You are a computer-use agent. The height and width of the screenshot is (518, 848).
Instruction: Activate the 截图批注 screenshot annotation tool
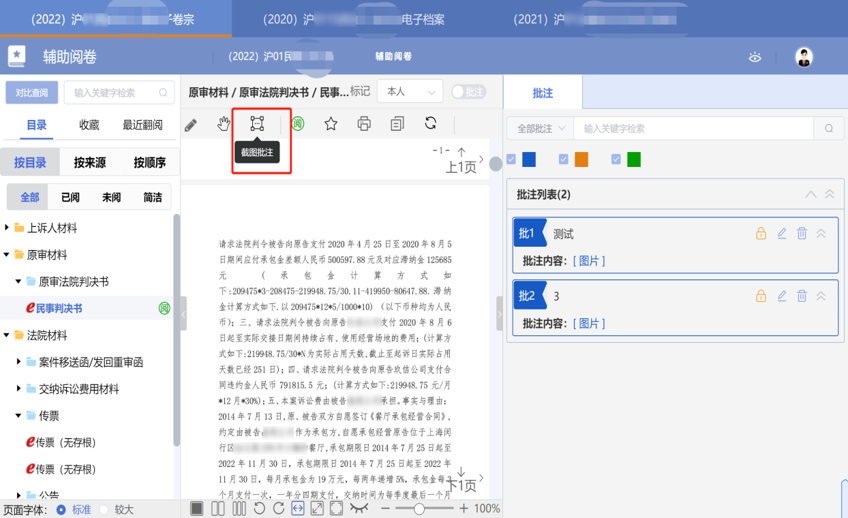257,124
